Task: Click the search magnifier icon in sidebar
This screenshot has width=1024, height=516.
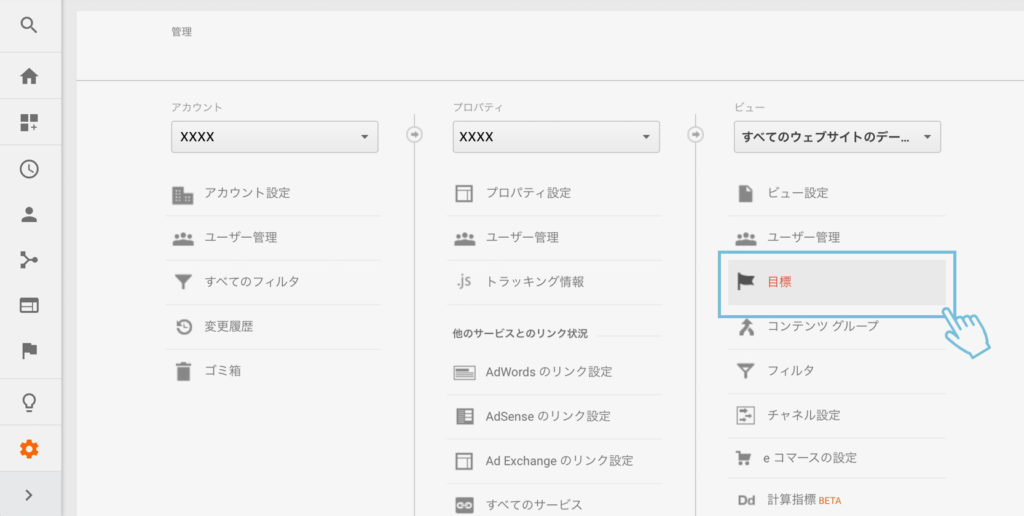Action: click(x=29, y=25)
